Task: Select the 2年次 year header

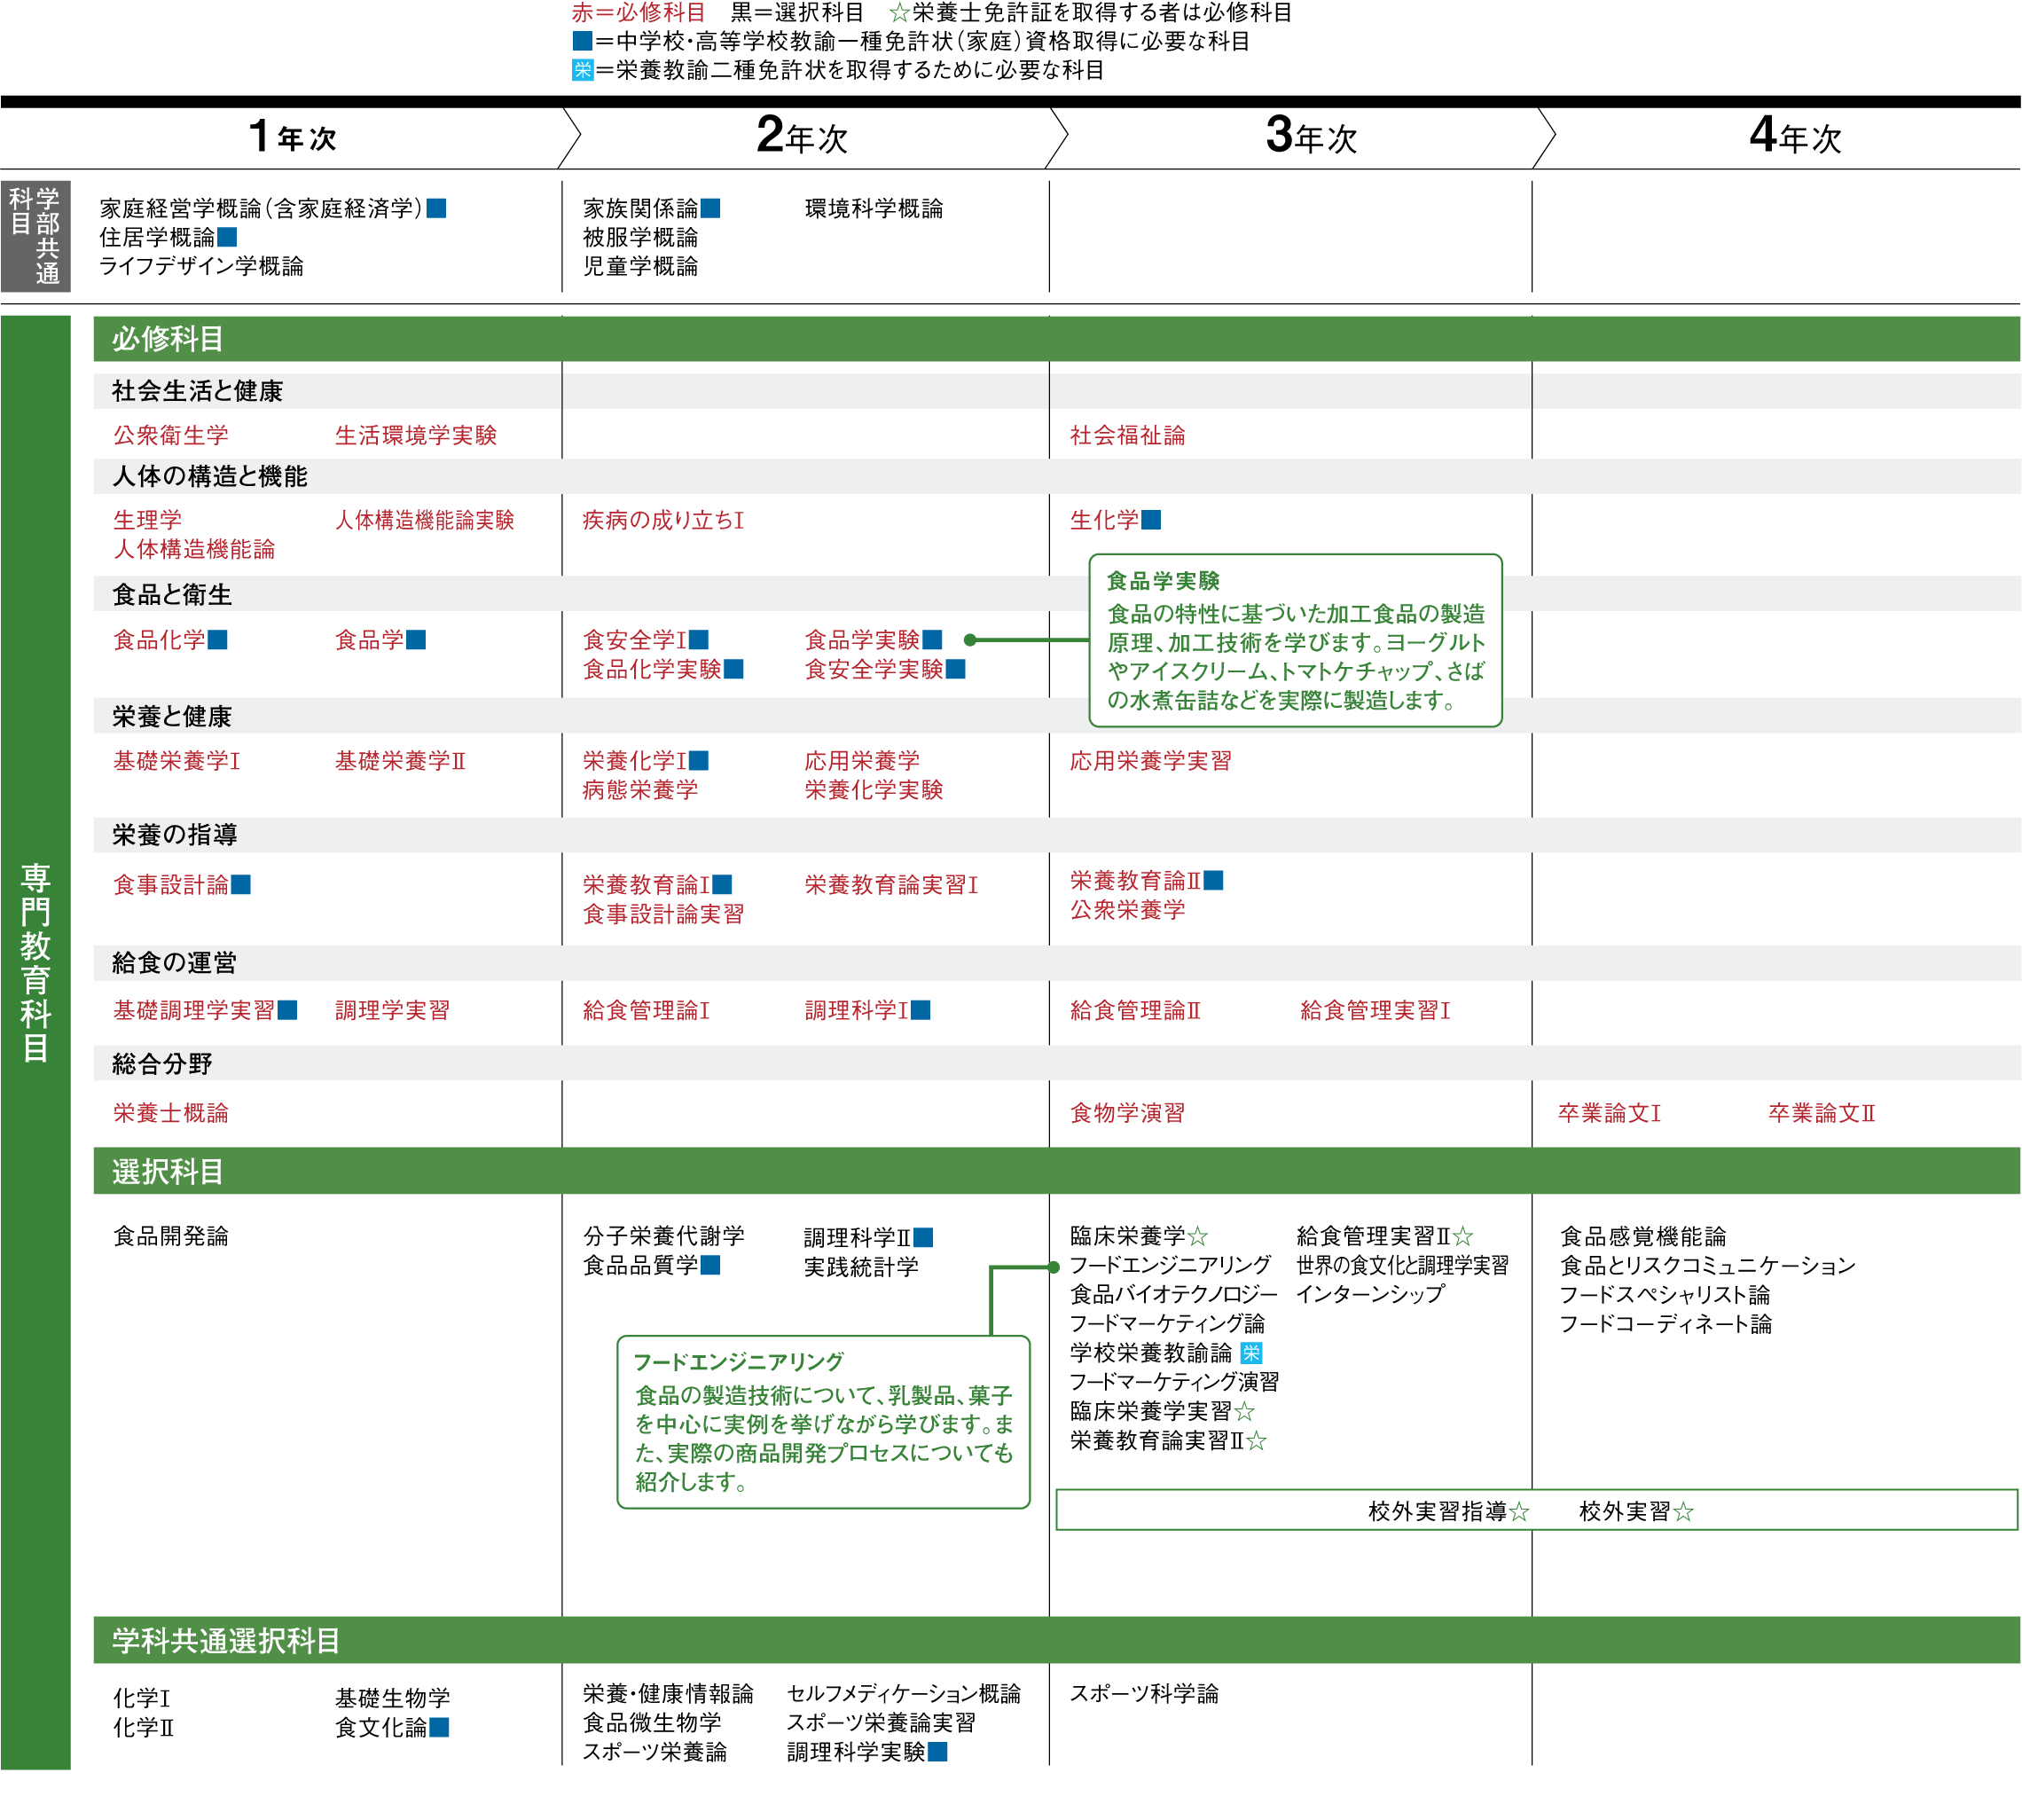Action: coord(802,137)
